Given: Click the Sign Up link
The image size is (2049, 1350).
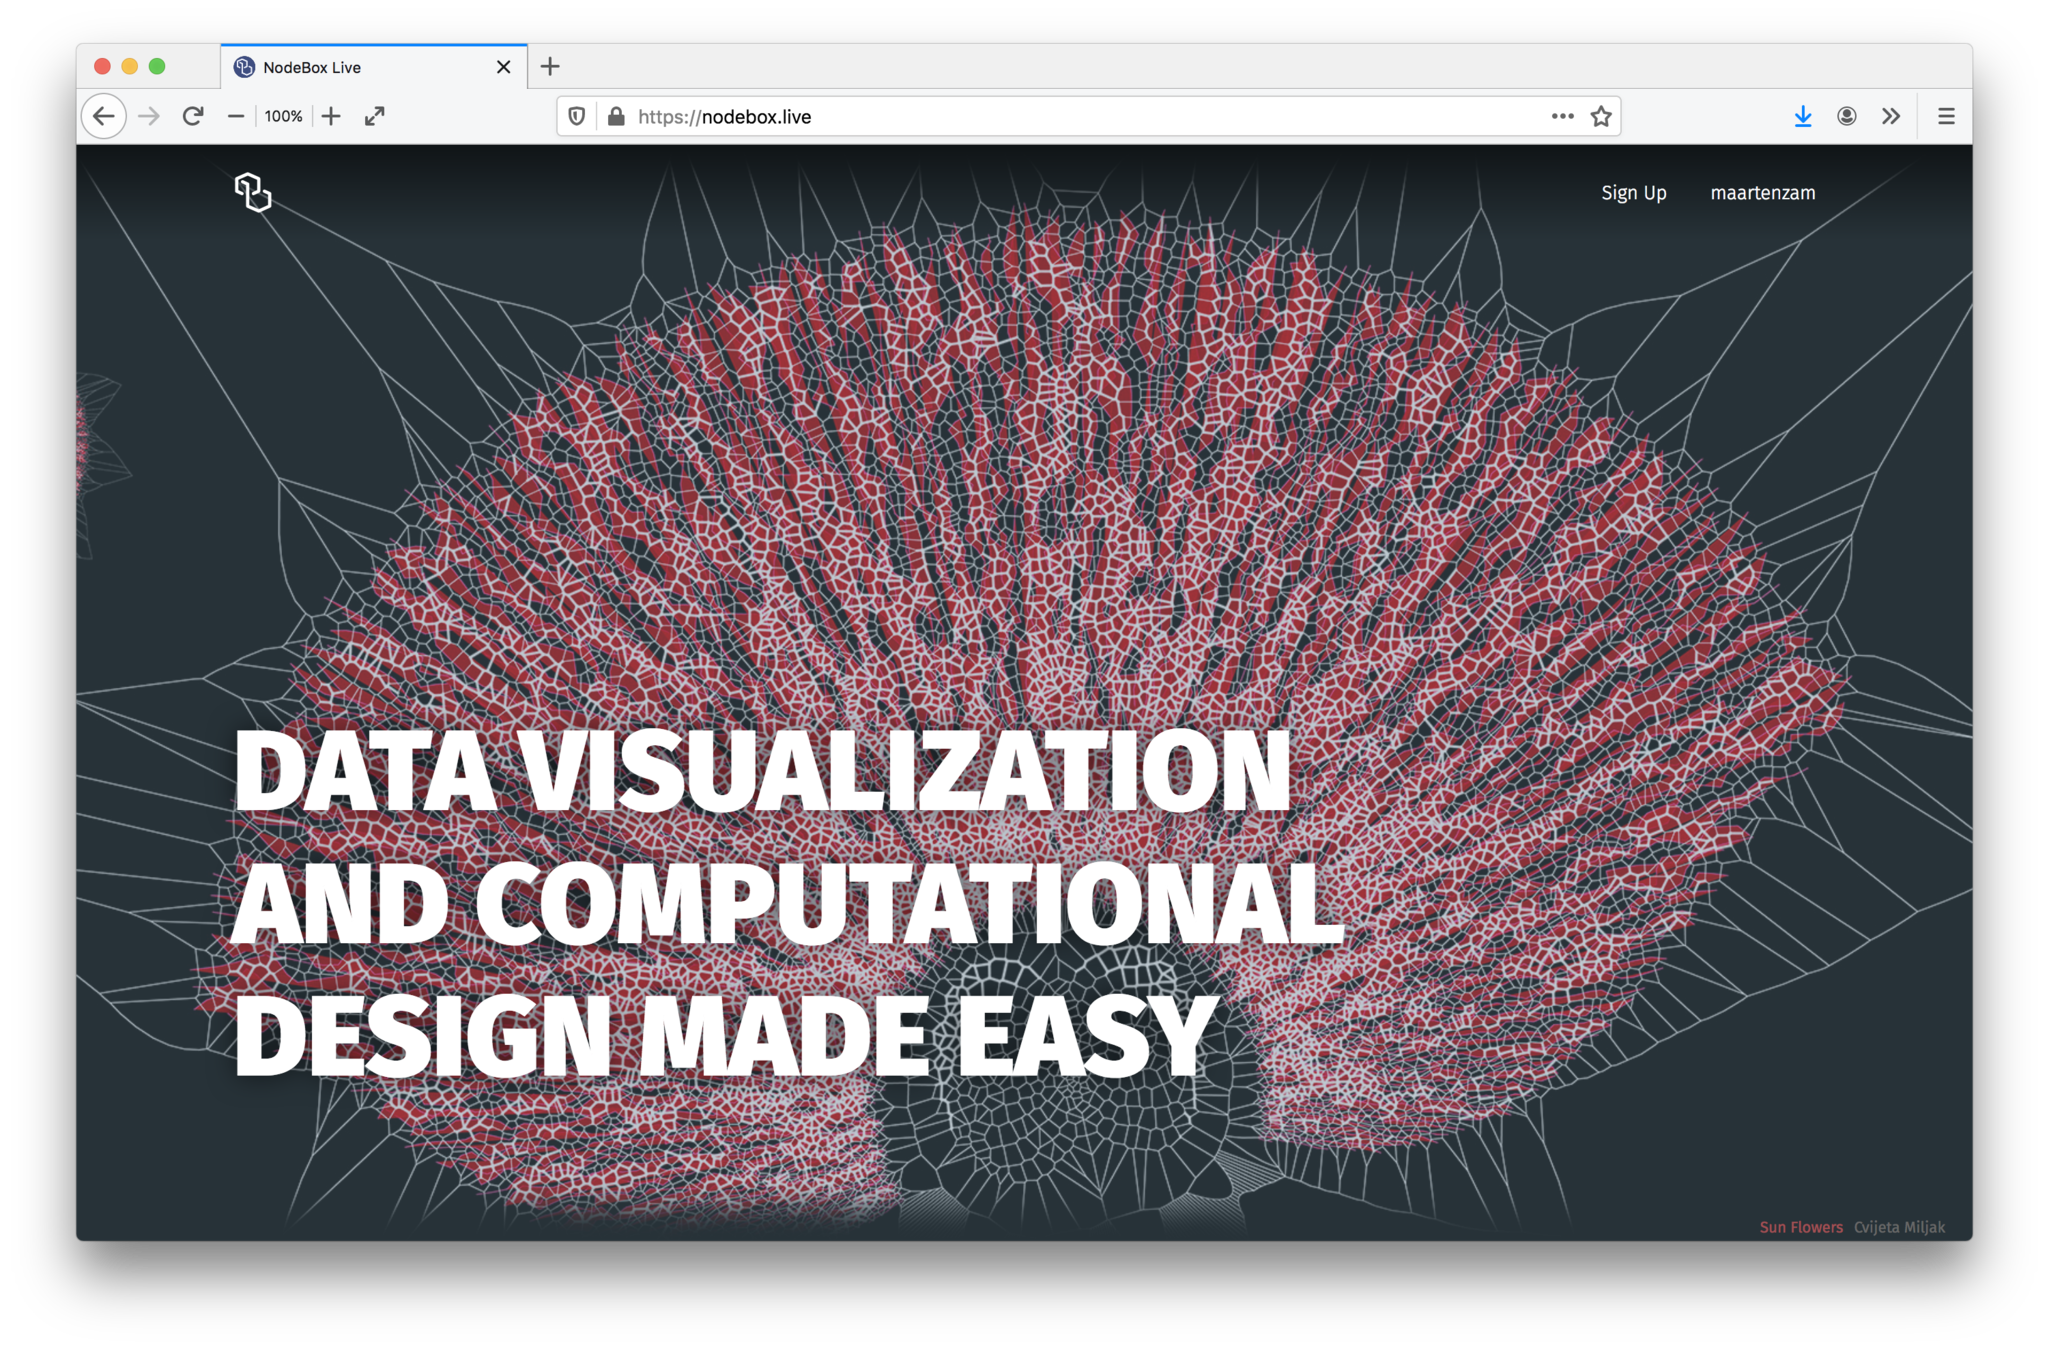Looking at the screenshot, I should pyautogui.click(x=1633, y=193).
